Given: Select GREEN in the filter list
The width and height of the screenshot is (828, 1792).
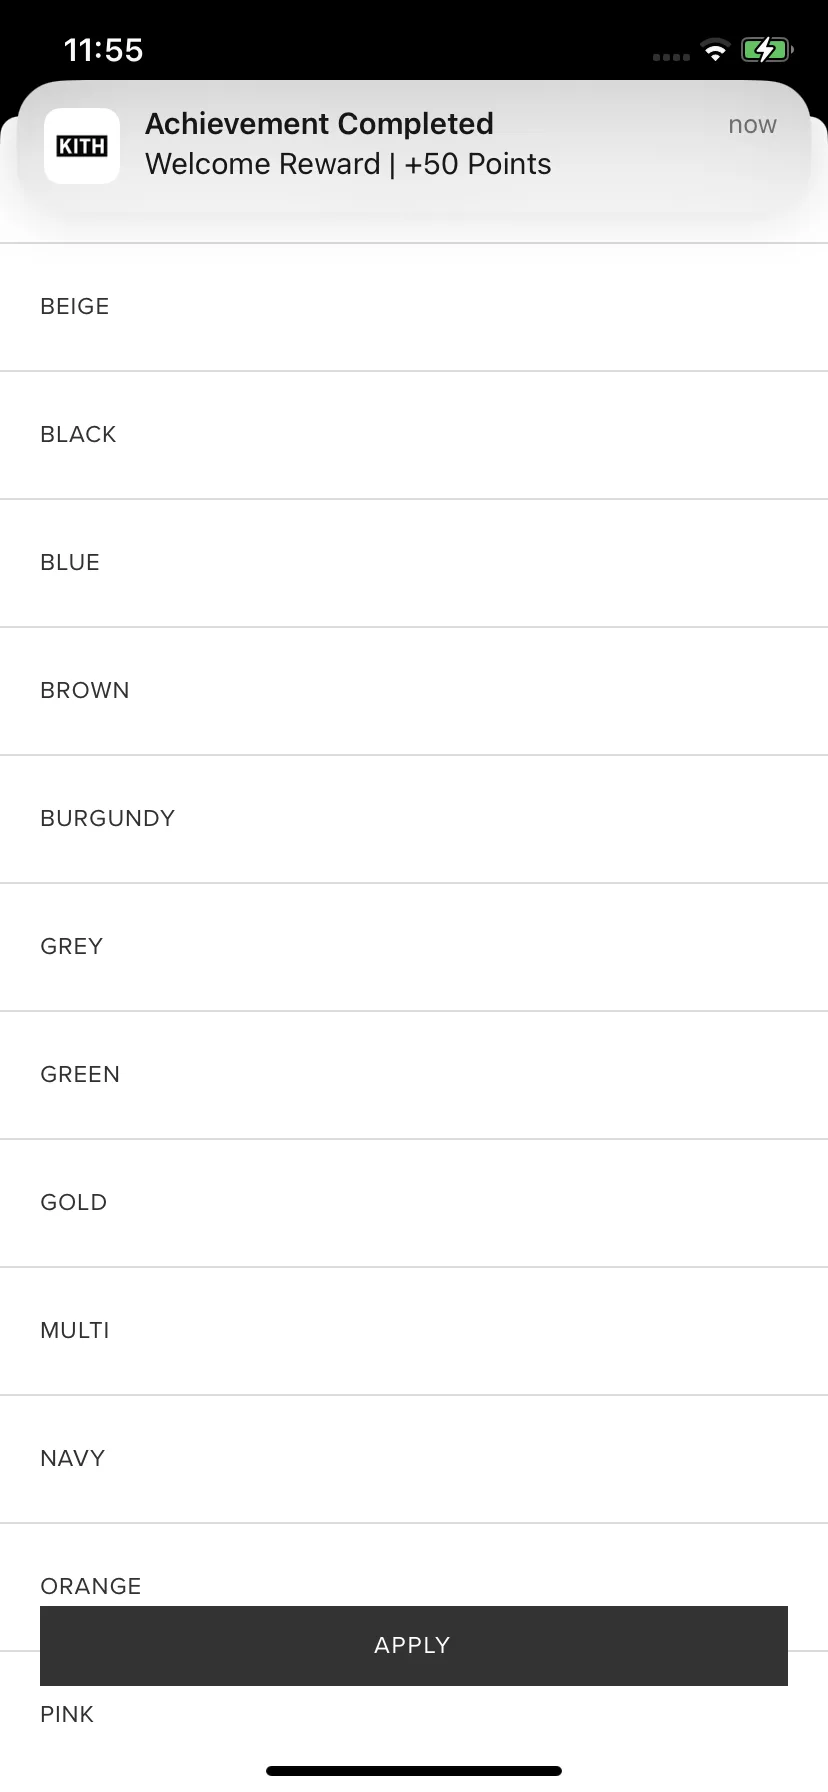Looking at the screenshot, I should click(x=414, y=1075).
